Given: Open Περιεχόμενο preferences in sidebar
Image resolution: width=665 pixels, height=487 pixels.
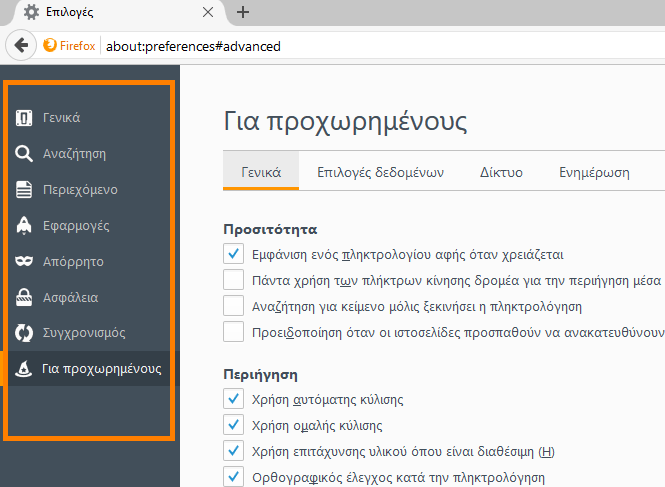Looking at the screenshot, I should coord(89,190).
